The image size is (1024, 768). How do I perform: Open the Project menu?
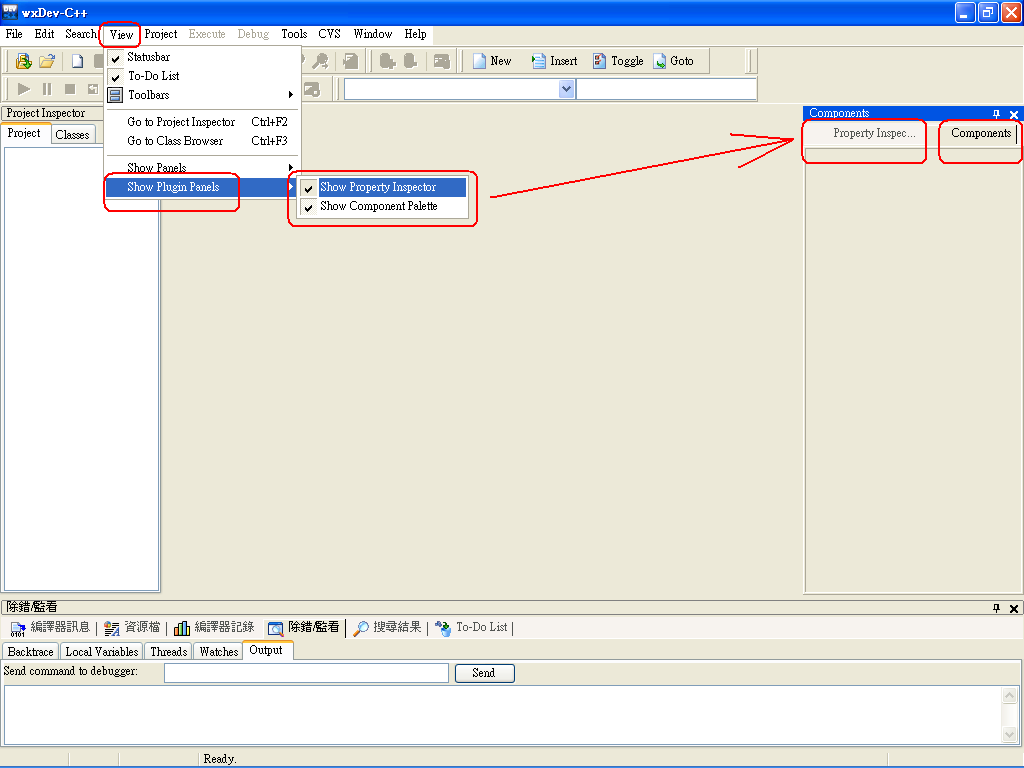click(161, 34)
